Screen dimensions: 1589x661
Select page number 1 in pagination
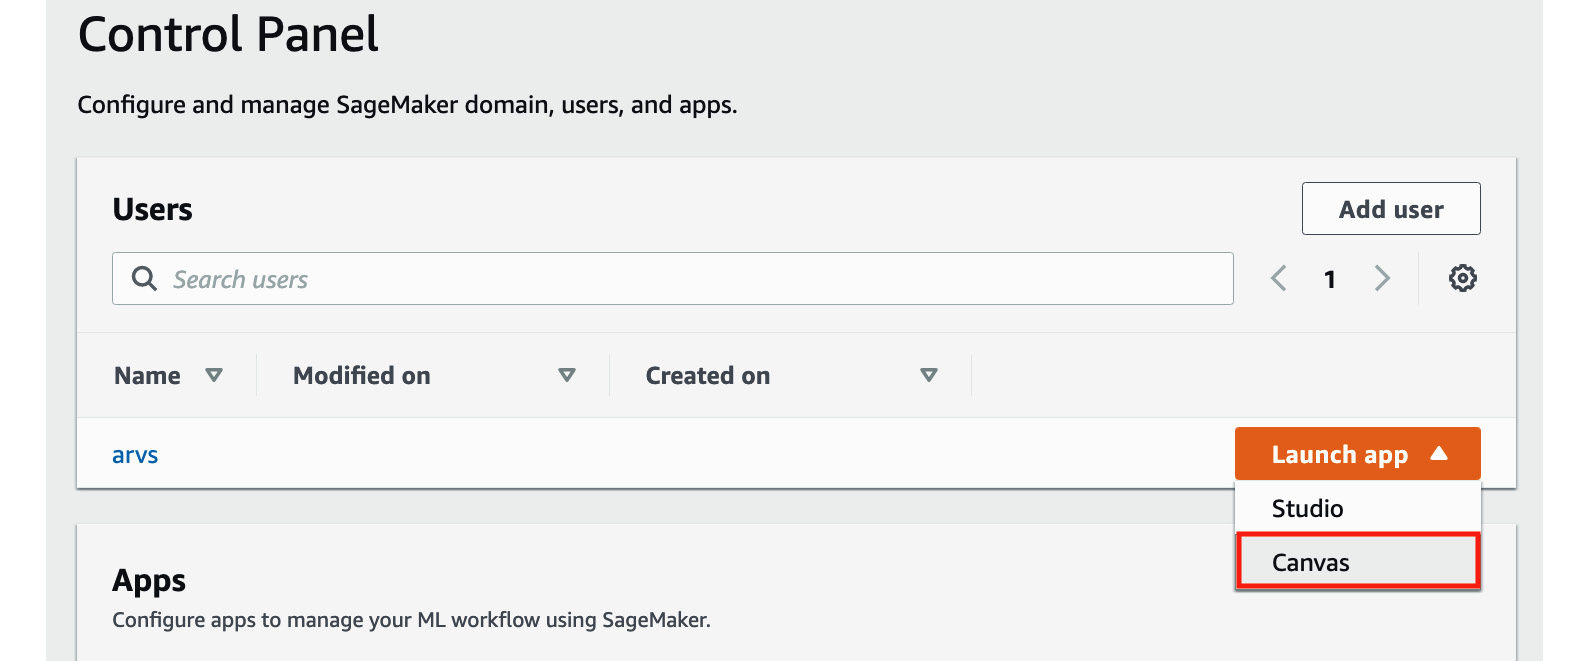click(x=1330, y=279)
